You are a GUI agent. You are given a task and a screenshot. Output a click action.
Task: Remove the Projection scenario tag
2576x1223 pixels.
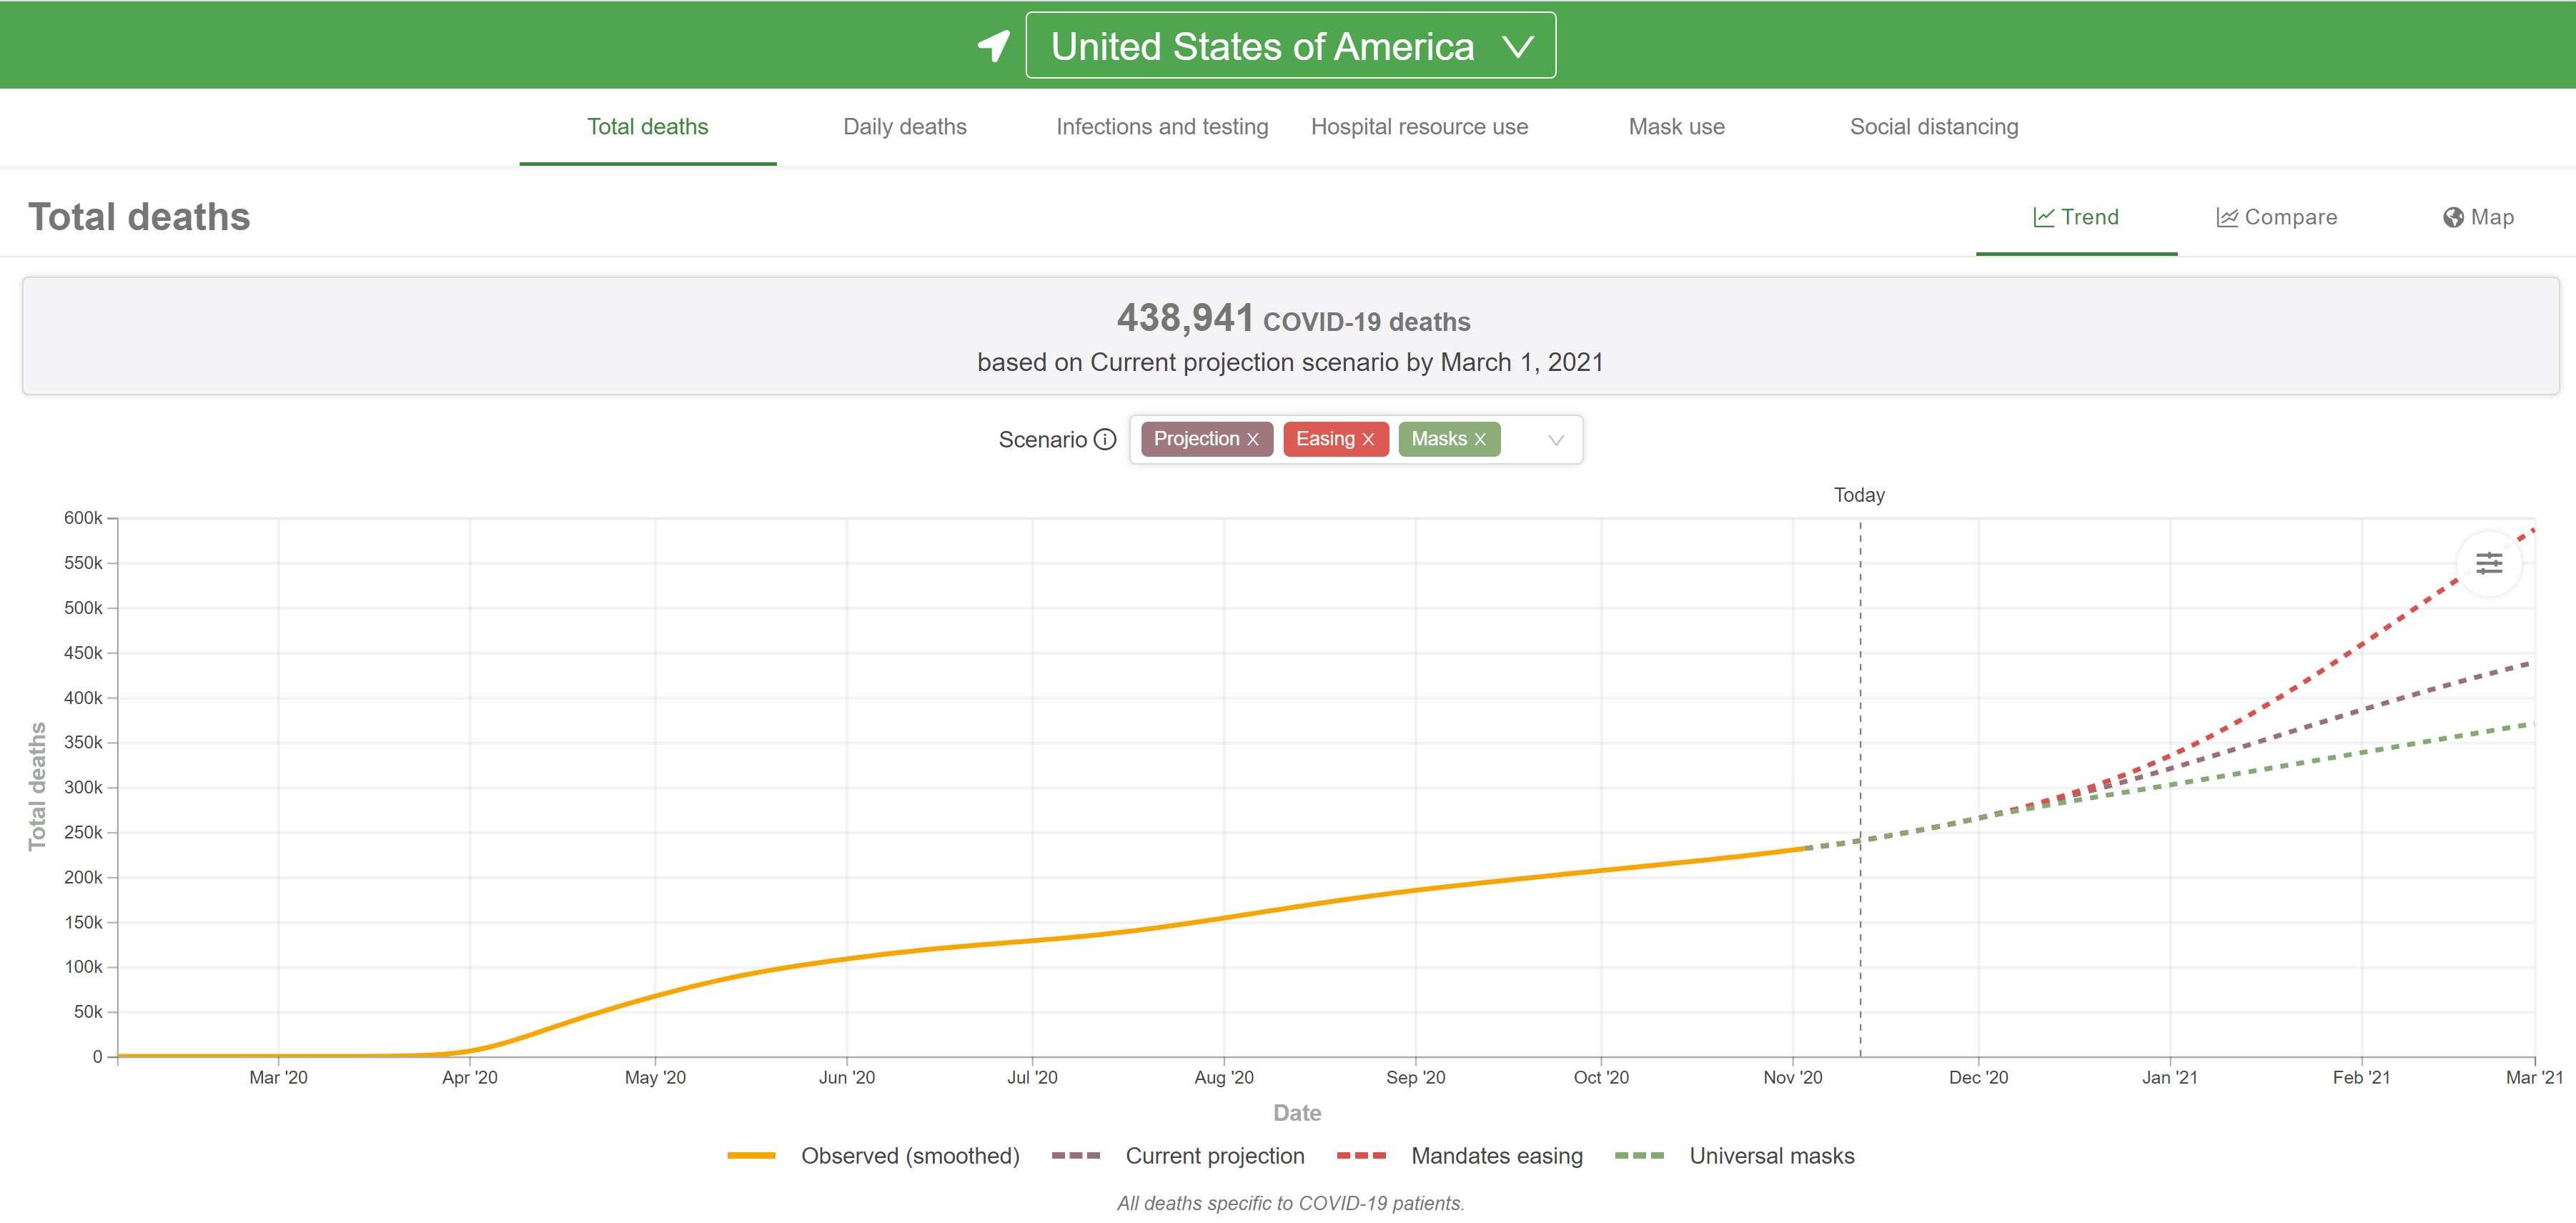1252,440
